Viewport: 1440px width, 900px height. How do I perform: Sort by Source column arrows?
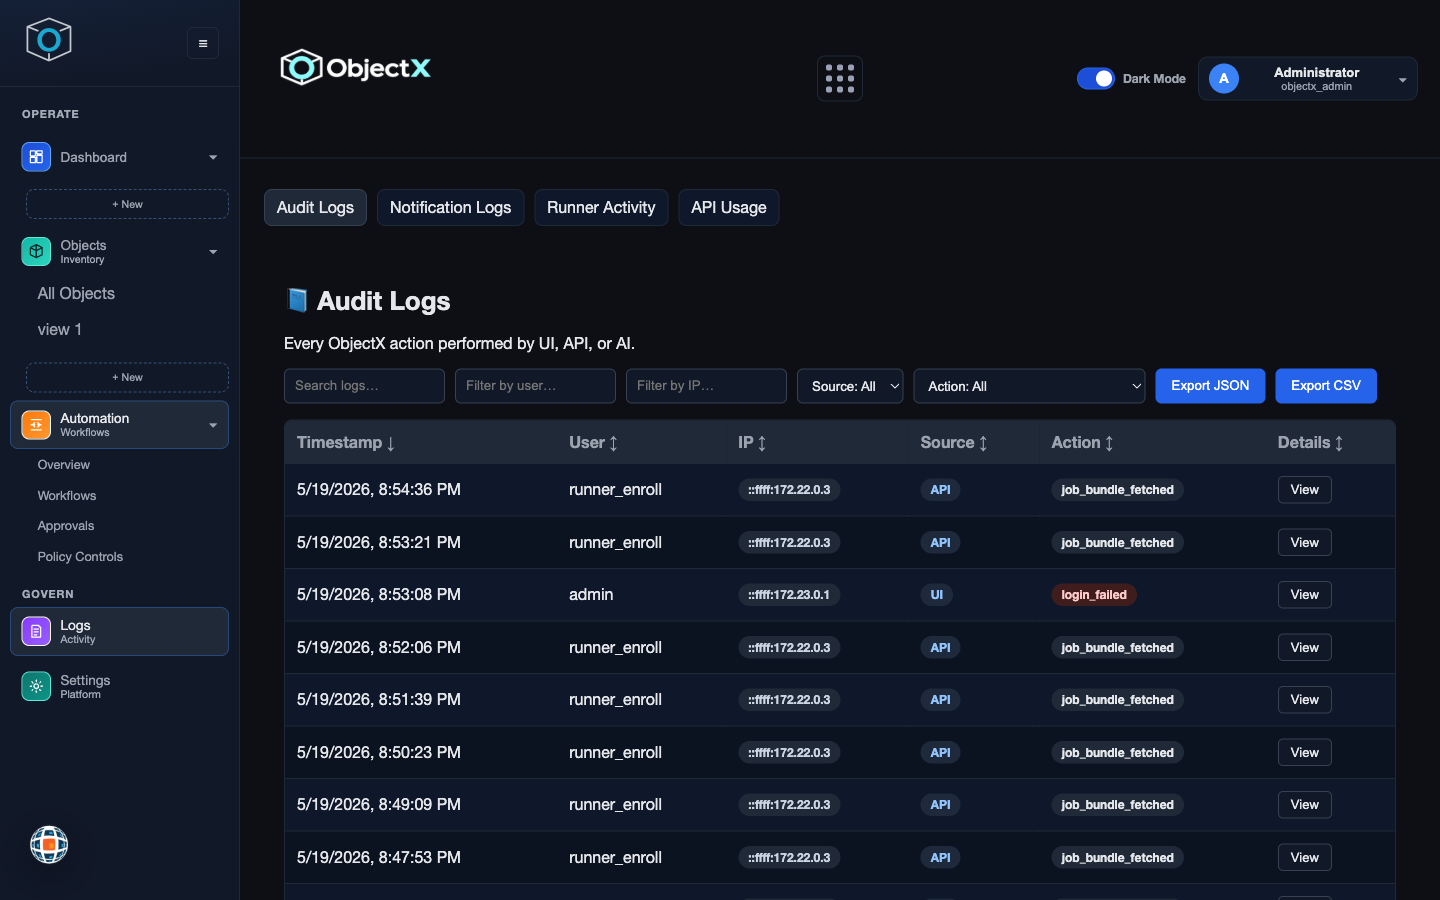[983, 443]
